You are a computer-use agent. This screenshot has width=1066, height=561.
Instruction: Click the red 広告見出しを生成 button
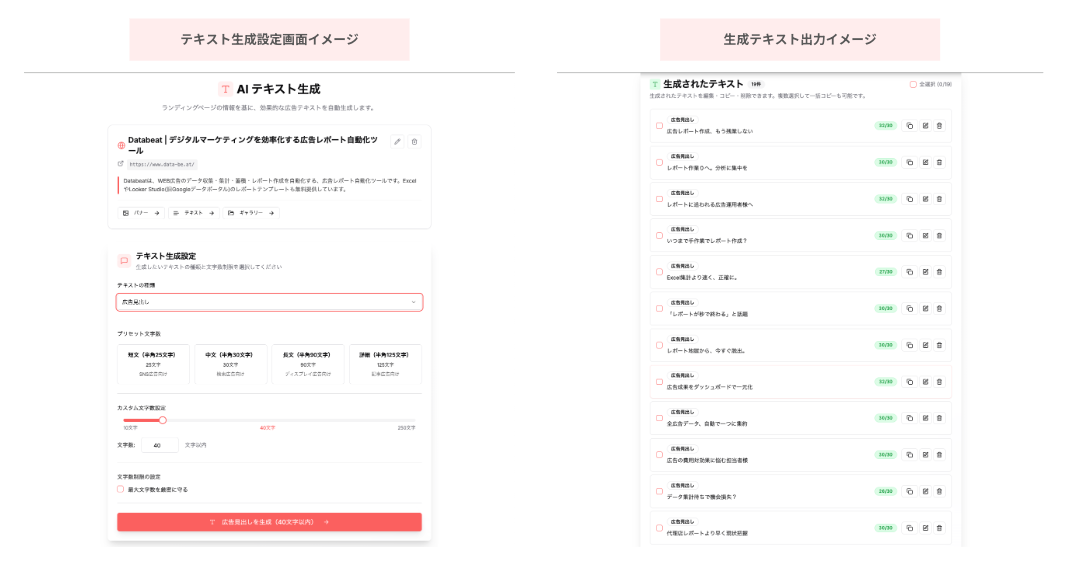click(x=269, y=522)
